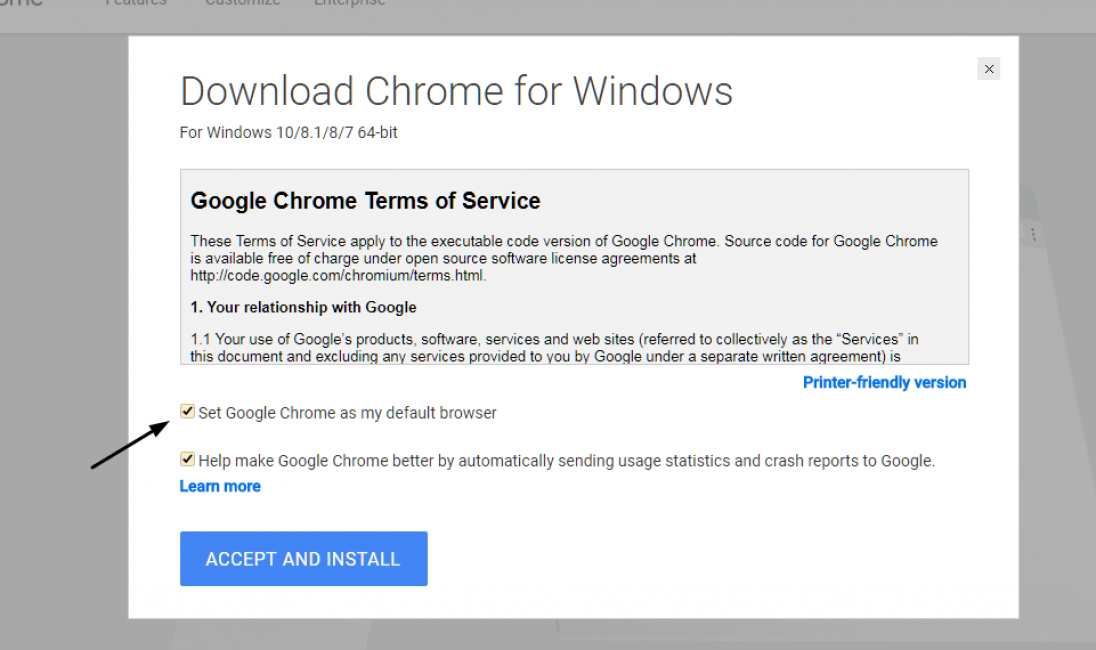Open the Features menu in top navigation

click(136, 3)
